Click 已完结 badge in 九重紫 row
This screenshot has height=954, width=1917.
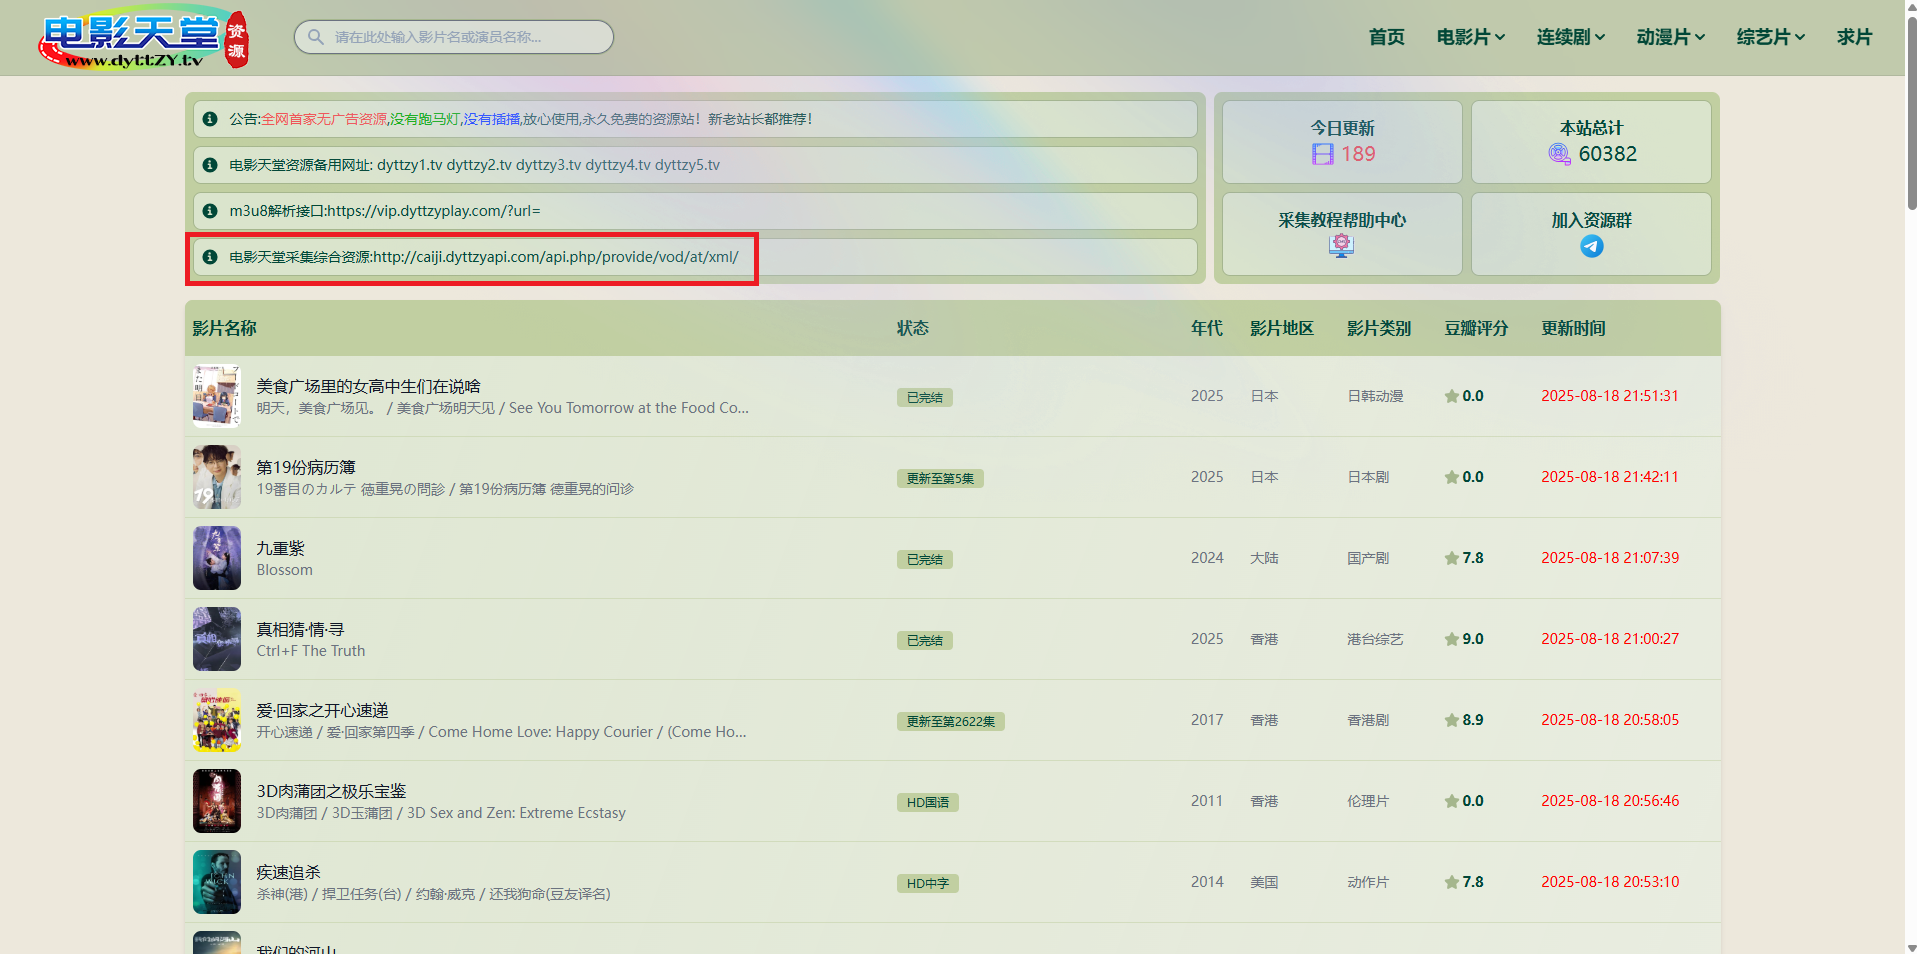[924, 559]
